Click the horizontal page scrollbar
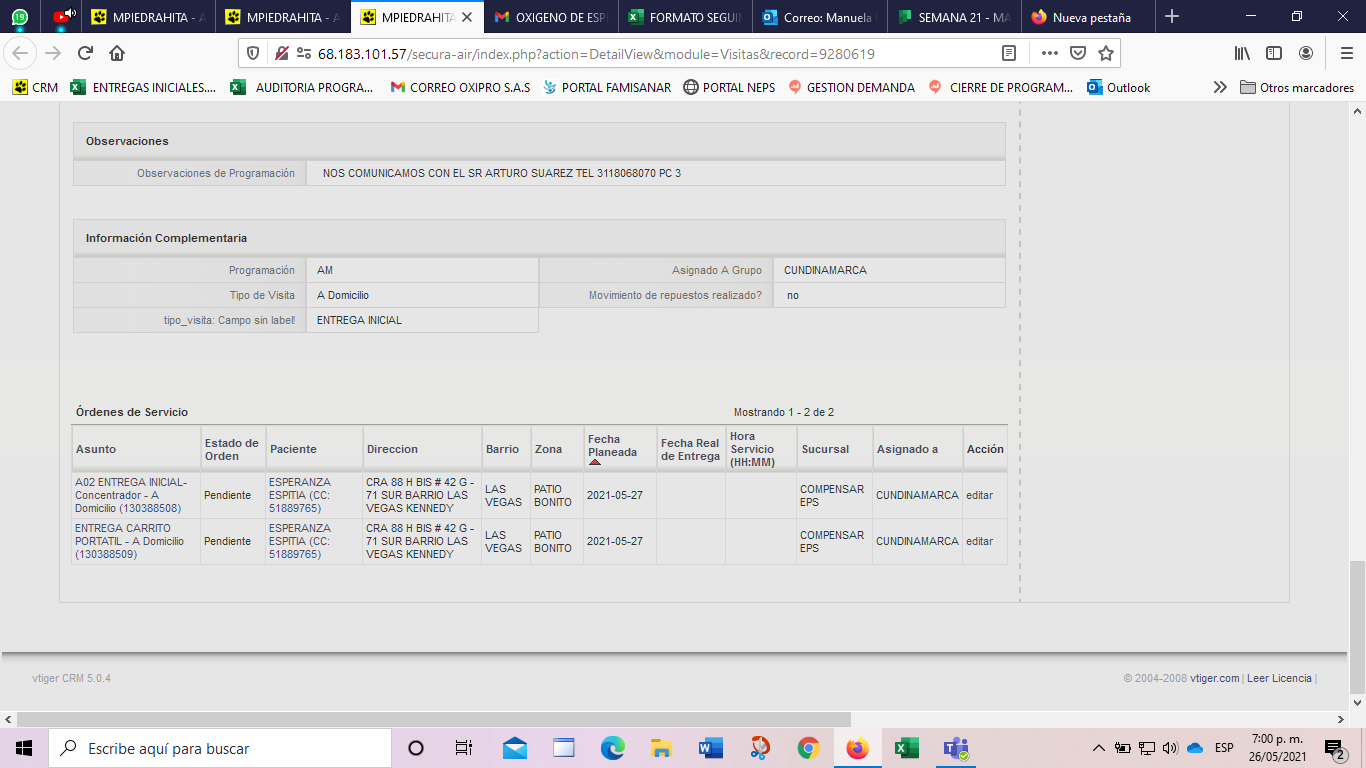The height and width of the screenshot is (768, 1366). (433, 719)
